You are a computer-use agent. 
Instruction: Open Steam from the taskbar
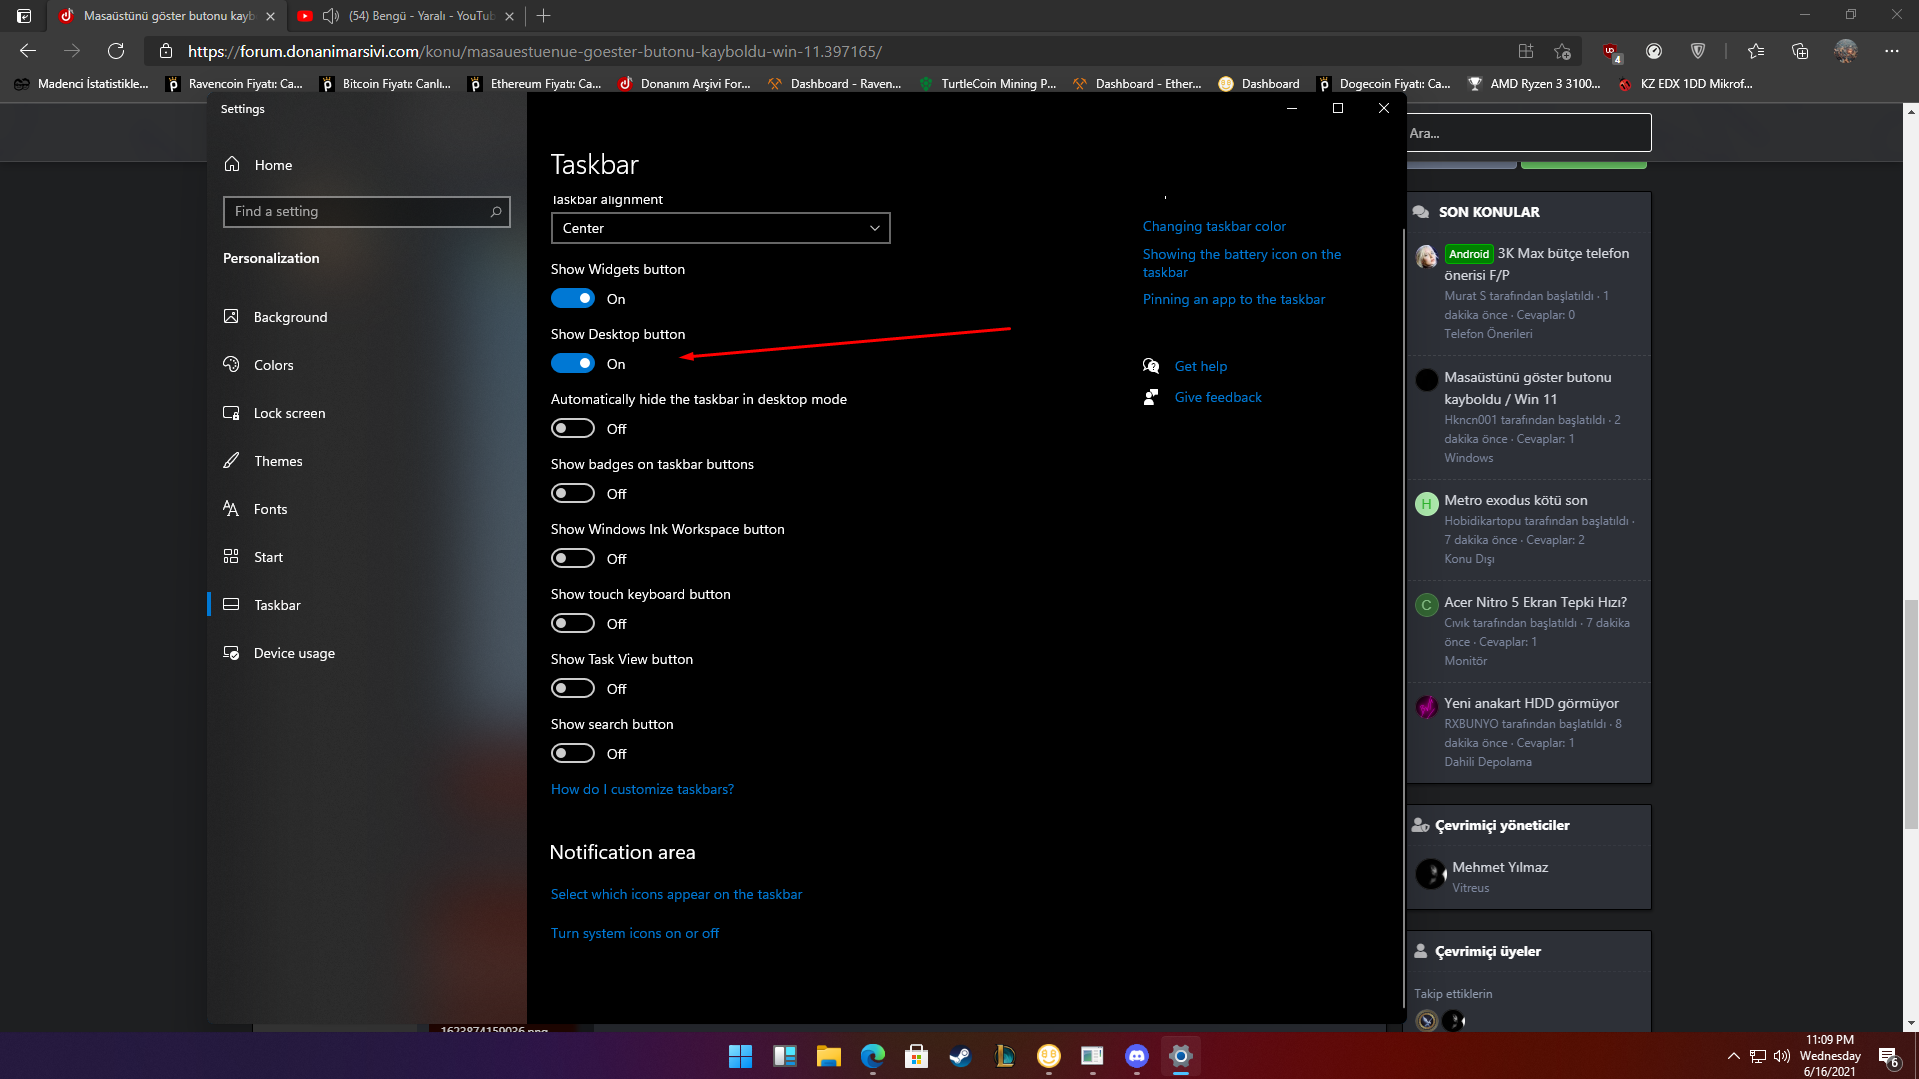(961, 1056)
